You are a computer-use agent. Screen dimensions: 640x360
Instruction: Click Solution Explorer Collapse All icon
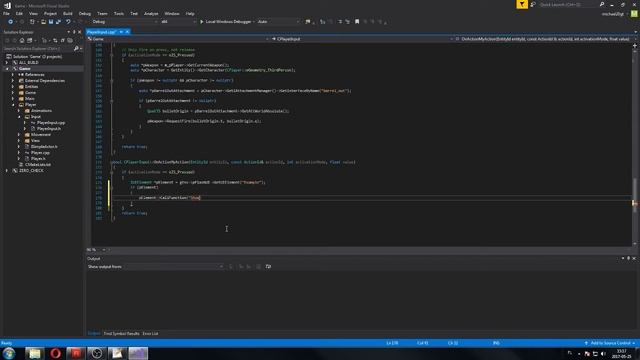pos(62,40)
